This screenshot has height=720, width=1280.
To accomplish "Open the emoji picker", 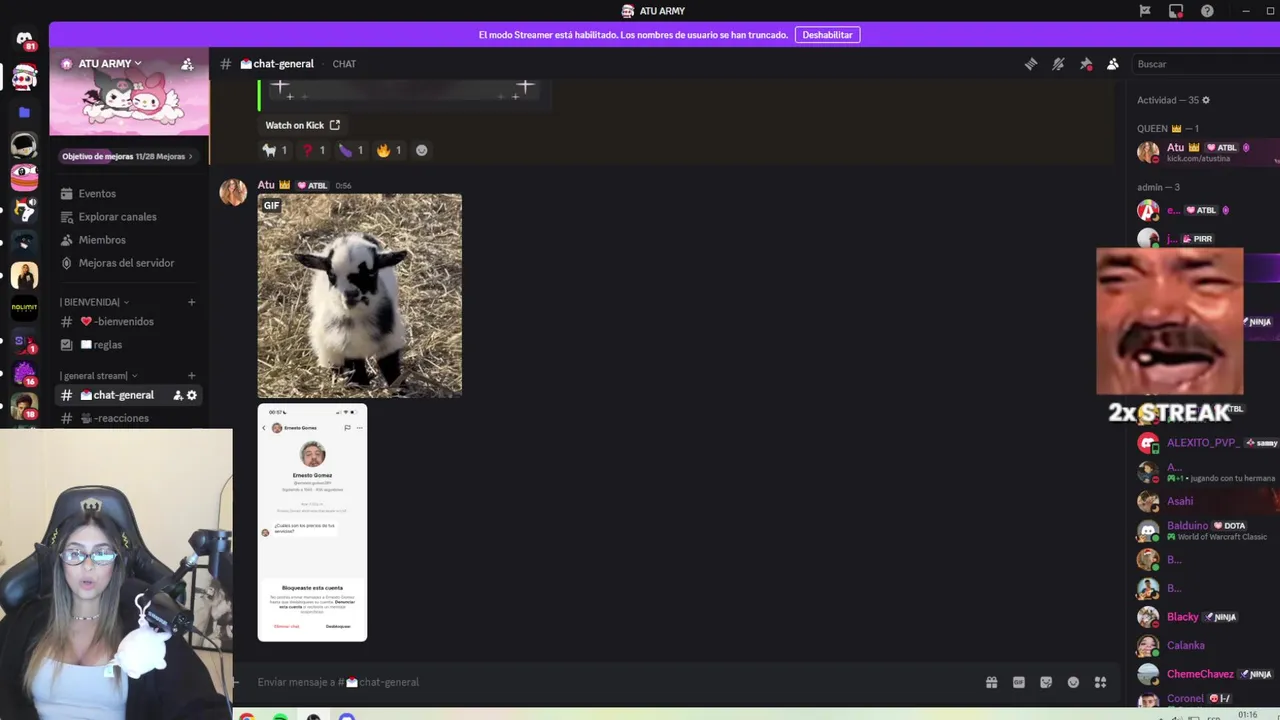I will (x=1073, y=682).
